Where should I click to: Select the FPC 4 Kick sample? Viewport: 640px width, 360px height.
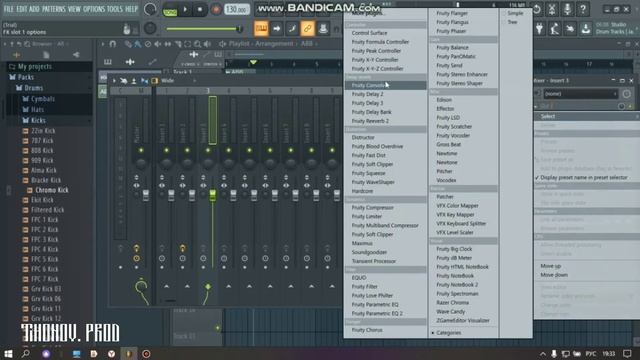pyautogui.click(x=44, y=249)
